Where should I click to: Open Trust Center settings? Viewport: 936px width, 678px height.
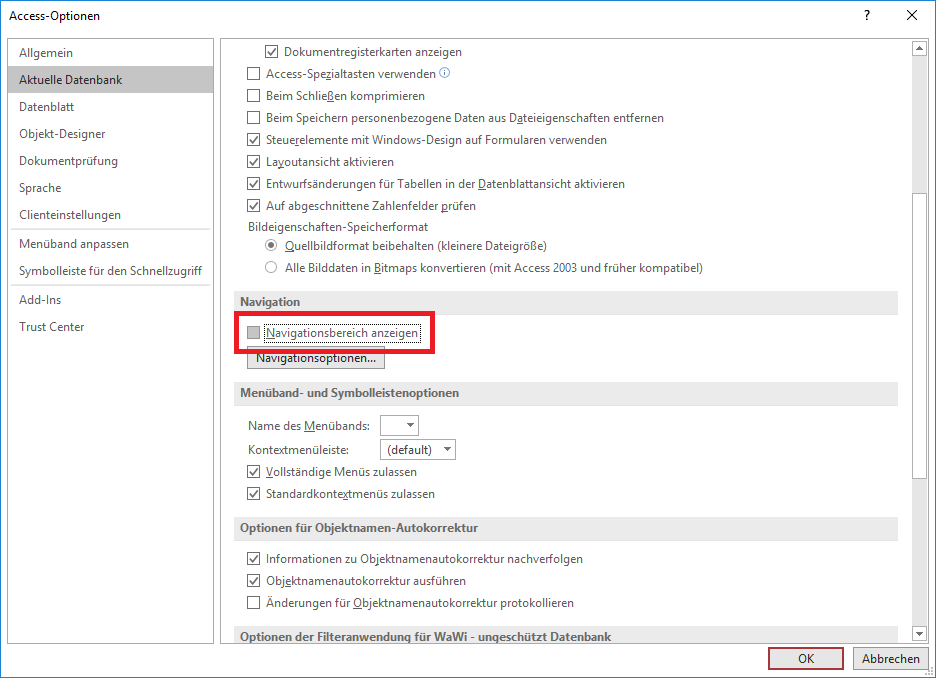coord(52,327)
